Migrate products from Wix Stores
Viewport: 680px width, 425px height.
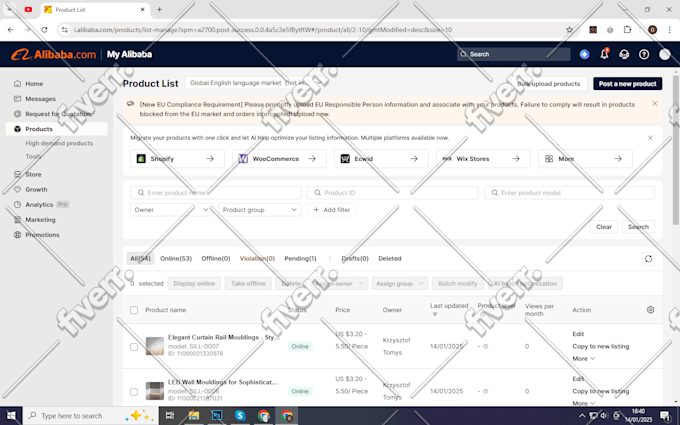click(x=483, y=159)
